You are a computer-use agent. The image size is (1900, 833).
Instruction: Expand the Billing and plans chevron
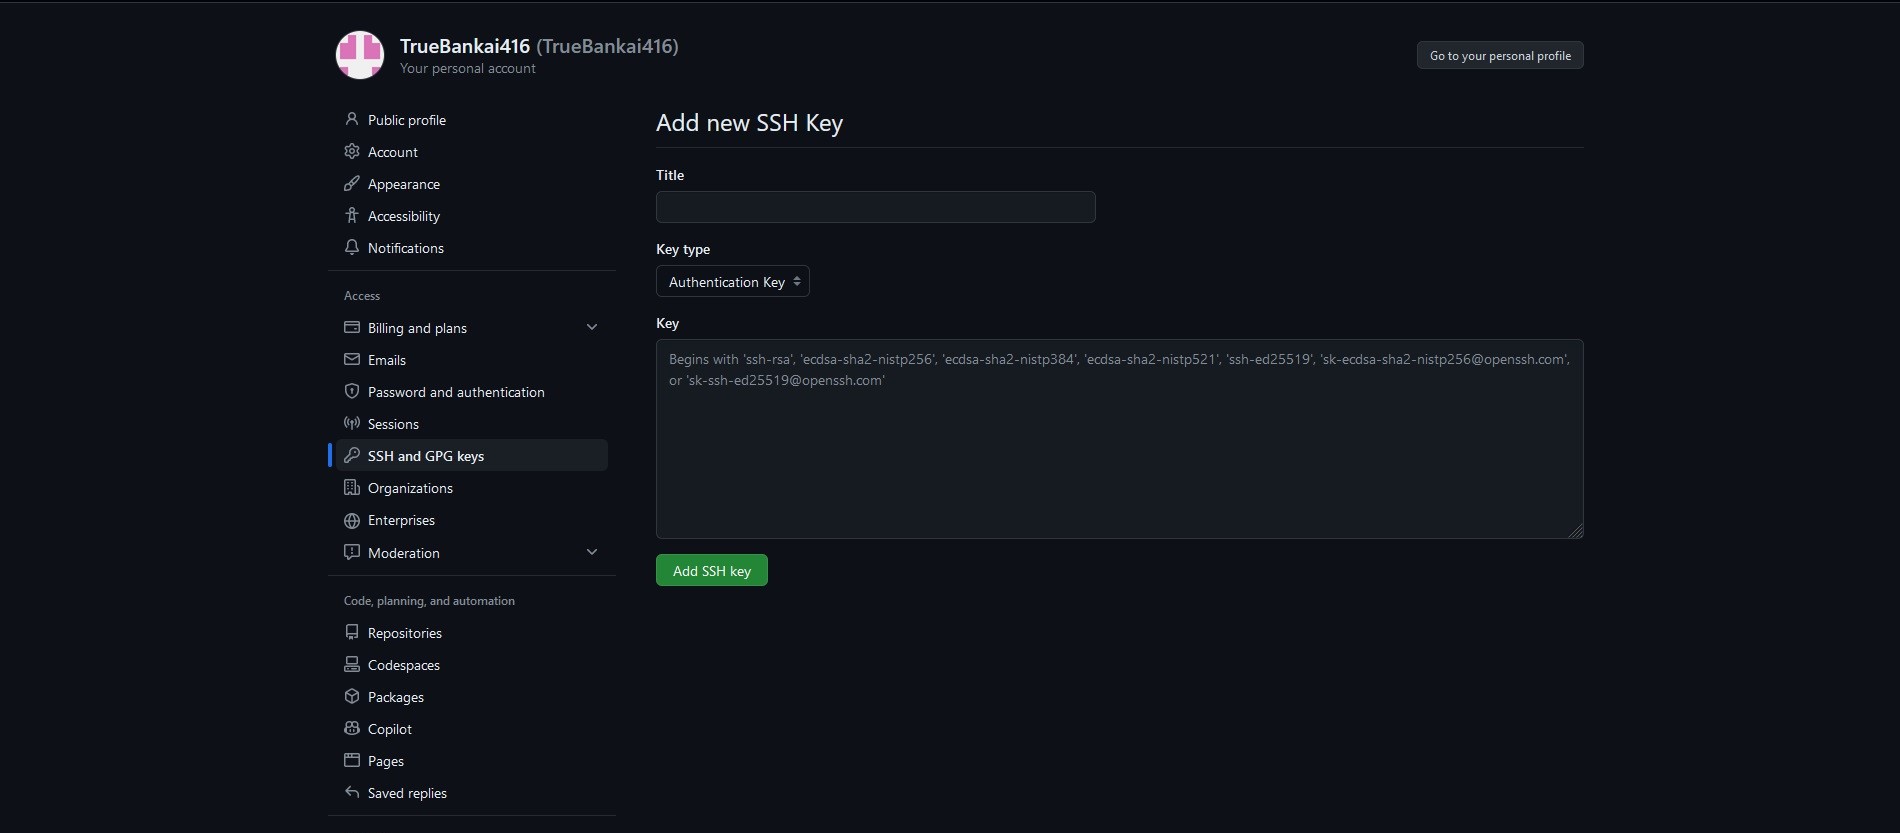tap(592, 327)
